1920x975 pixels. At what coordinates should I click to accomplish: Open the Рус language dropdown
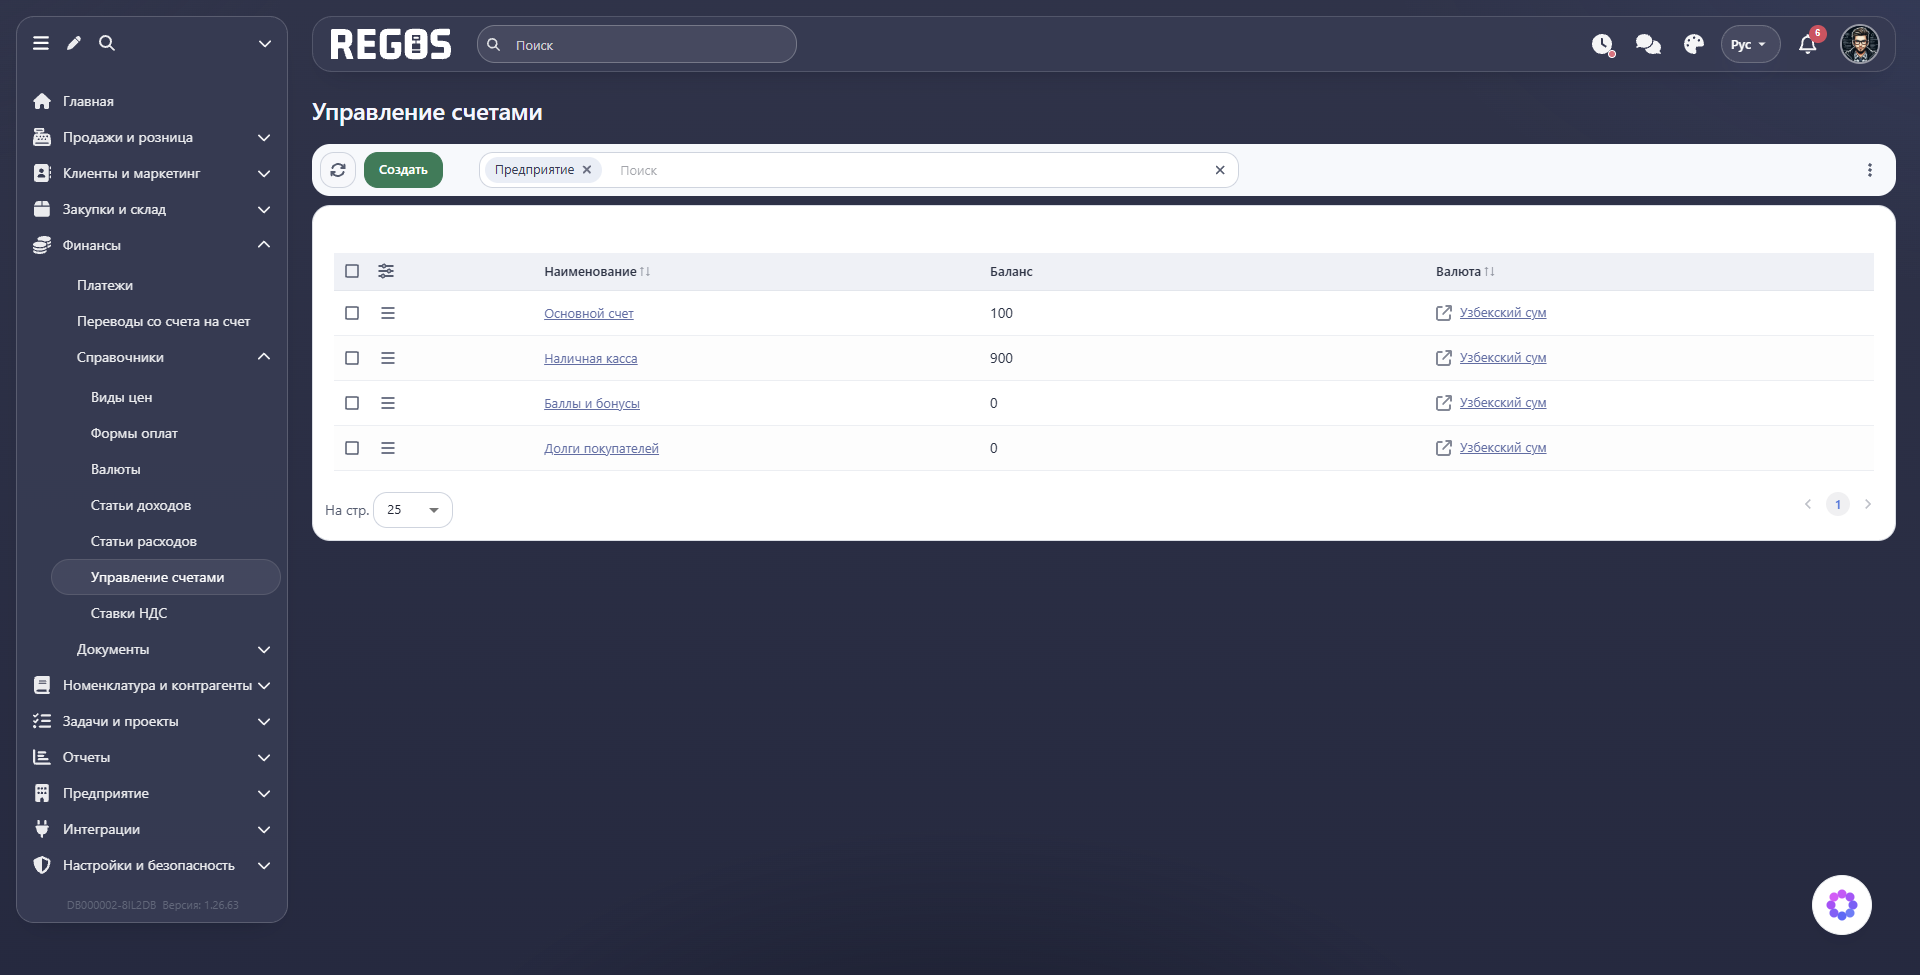1750,44
